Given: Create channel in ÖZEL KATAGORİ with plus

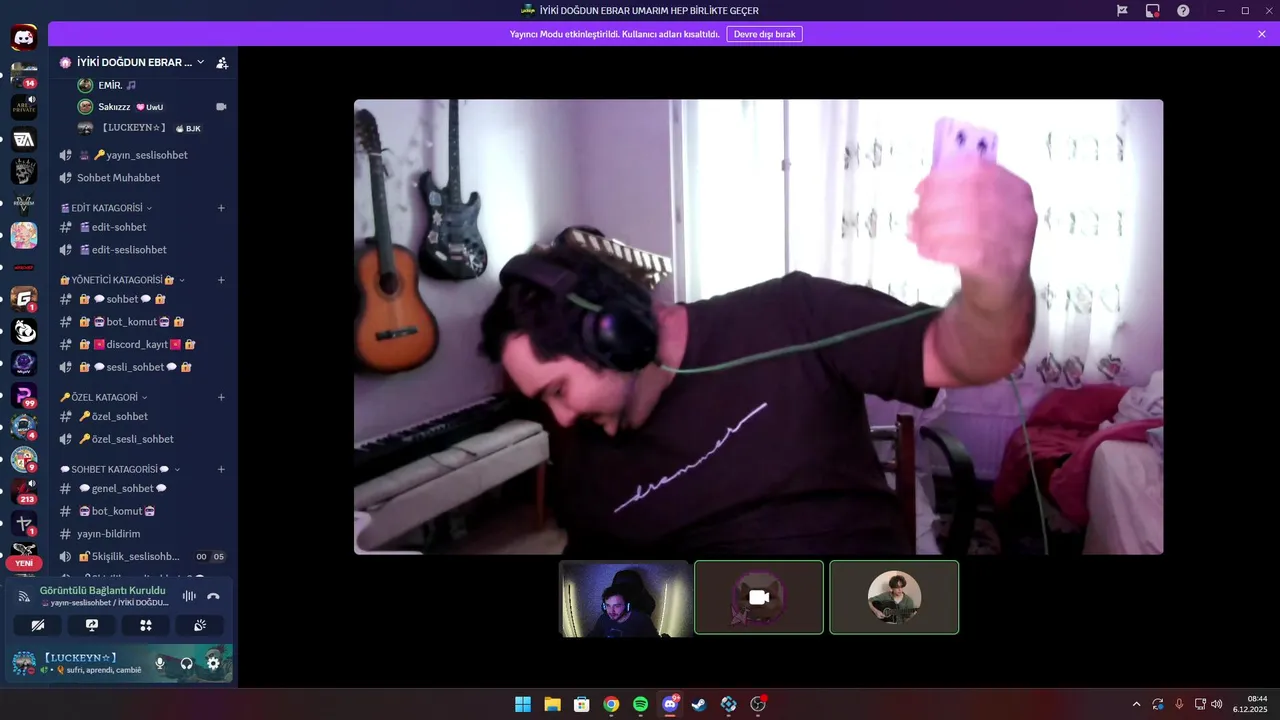Looking at the screenshot, I should 221,397.
